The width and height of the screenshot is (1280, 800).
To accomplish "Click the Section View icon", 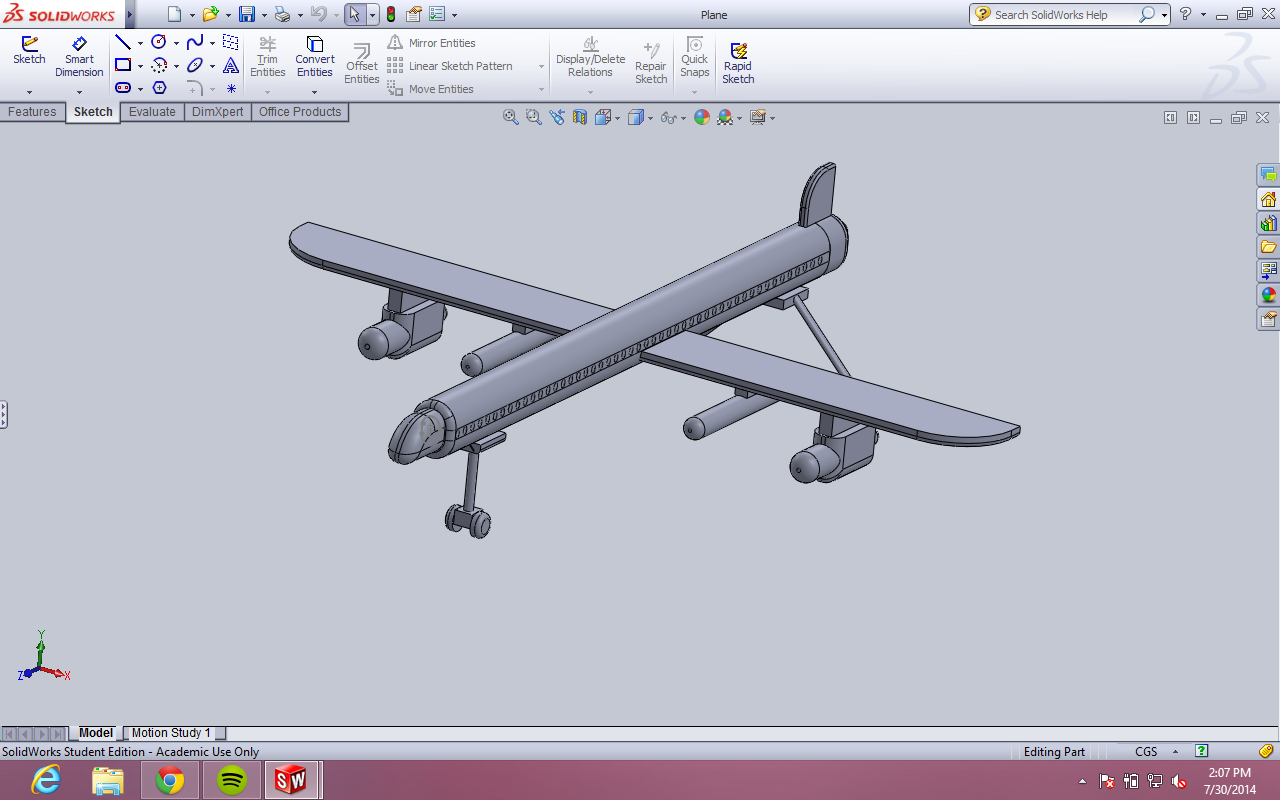I will pos(580,117).
